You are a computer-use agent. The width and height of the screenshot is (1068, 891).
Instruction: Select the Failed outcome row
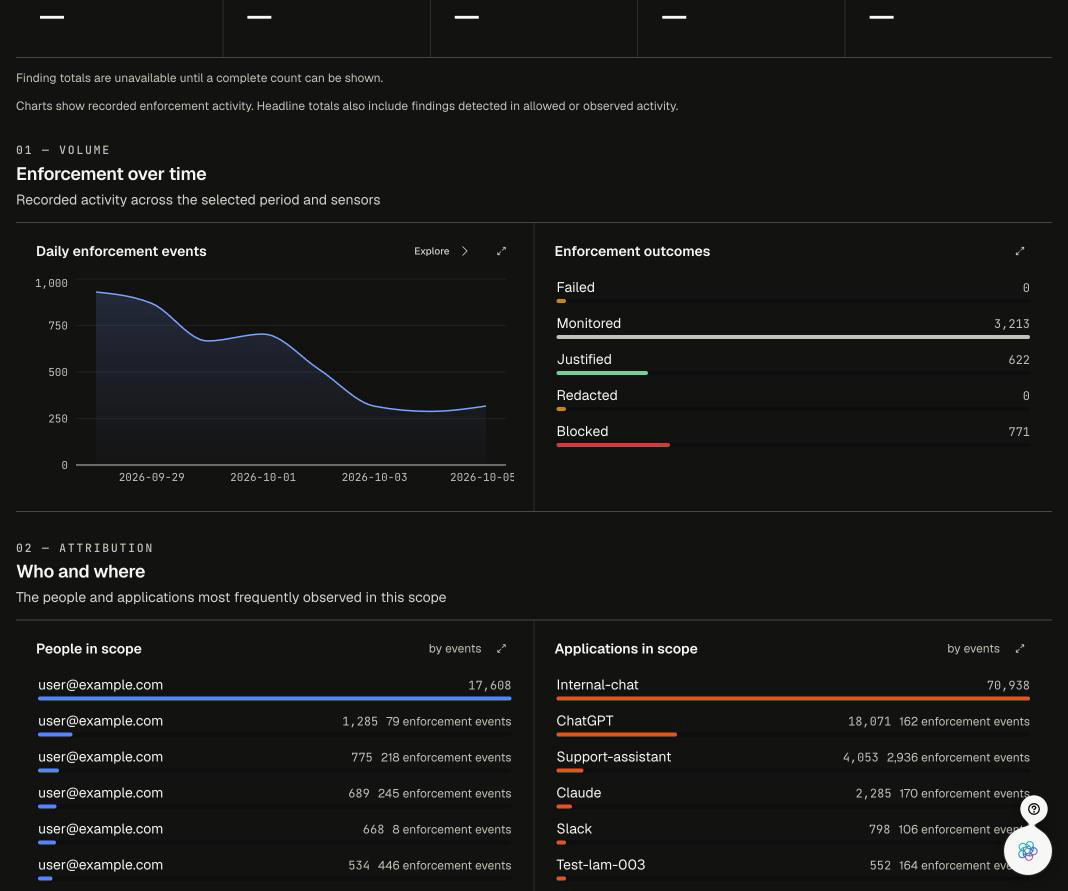tap(793, 291)
